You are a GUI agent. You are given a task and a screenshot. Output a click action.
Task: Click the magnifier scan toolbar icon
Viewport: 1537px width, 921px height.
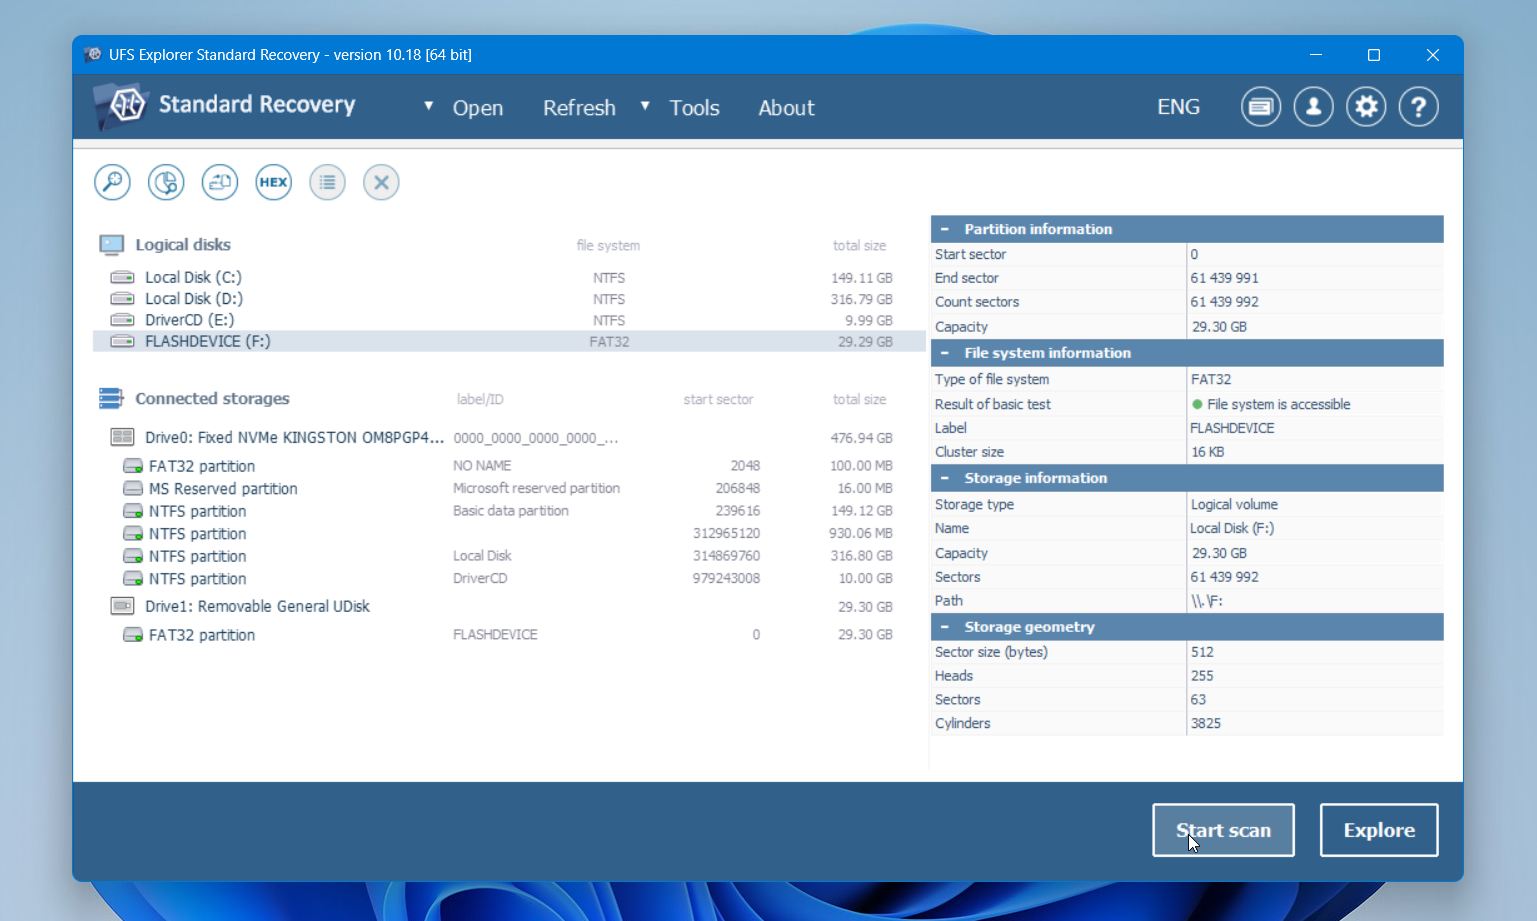point(112,182)
